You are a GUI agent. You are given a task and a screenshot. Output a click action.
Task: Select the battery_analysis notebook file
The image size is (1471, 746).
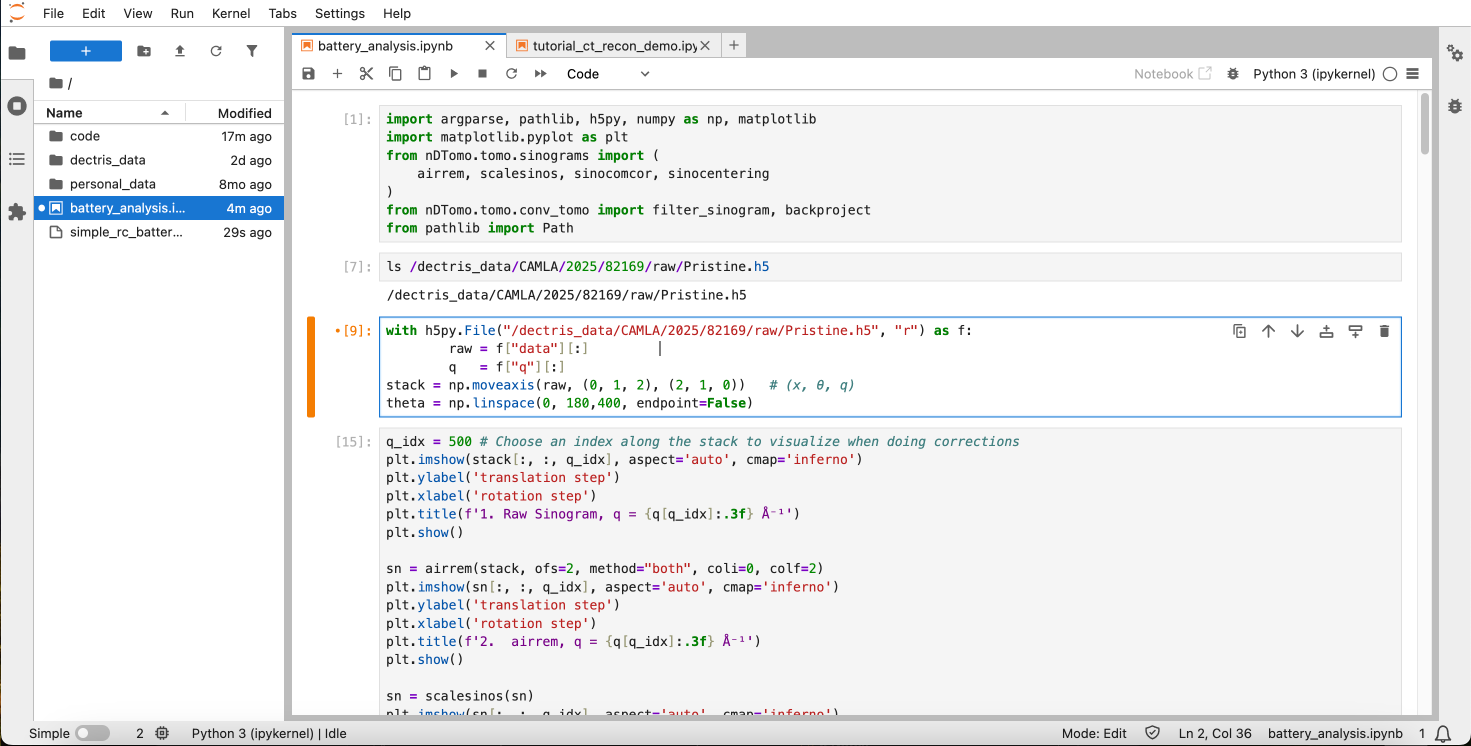[x=159, y=208]
